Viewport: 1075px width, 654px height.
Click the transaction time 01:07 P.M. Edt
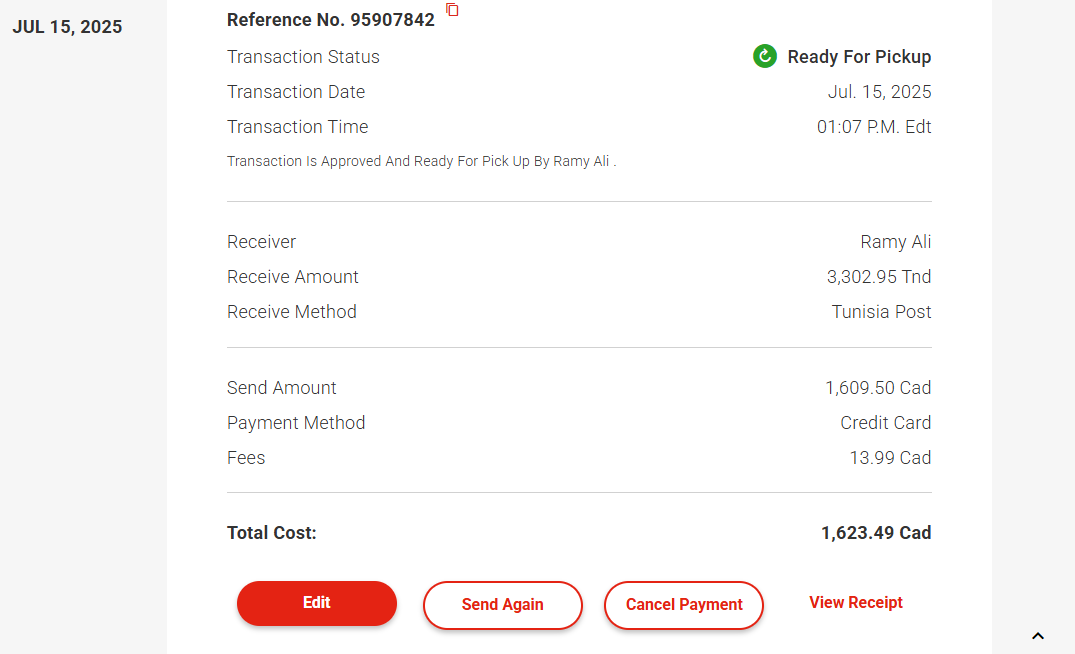pos(874,127)
